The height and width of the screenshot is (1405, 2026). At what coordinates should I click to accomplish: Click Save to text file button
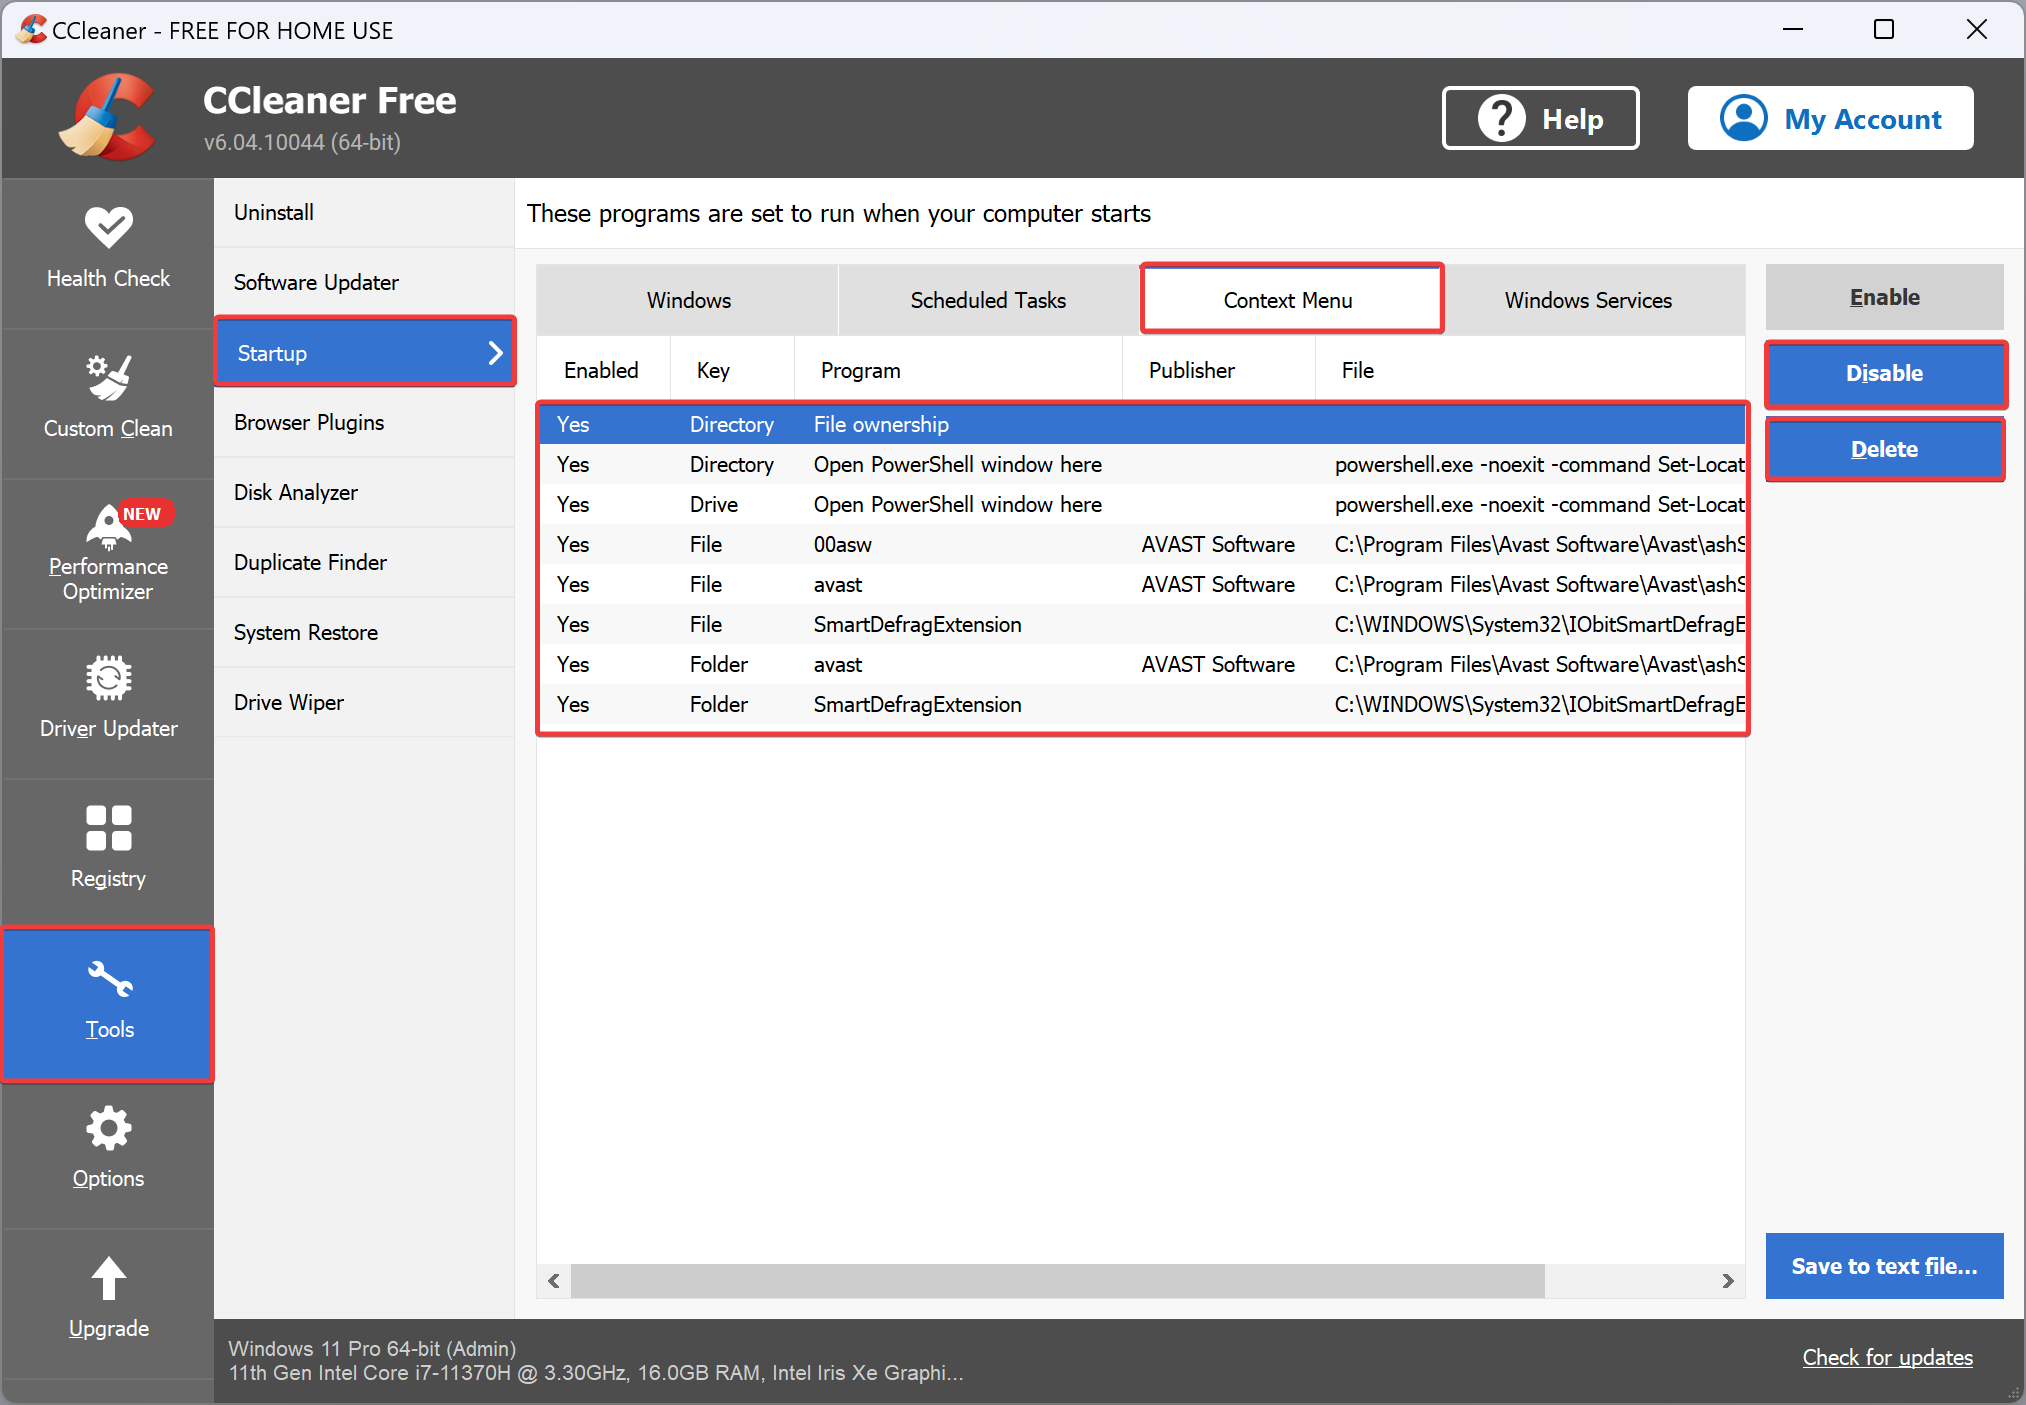1884,1266
